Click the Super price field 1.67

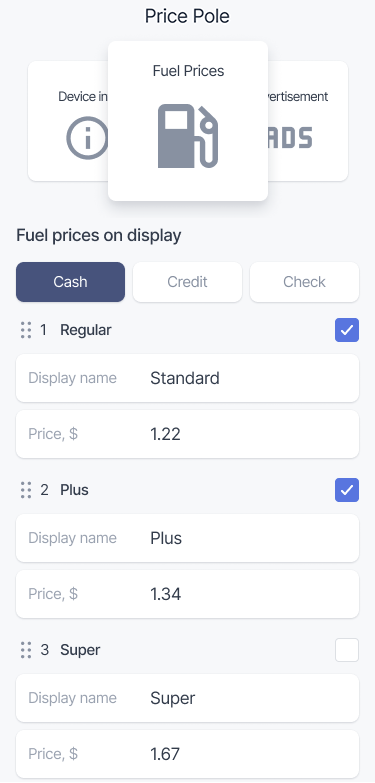[x=187, y=754]
